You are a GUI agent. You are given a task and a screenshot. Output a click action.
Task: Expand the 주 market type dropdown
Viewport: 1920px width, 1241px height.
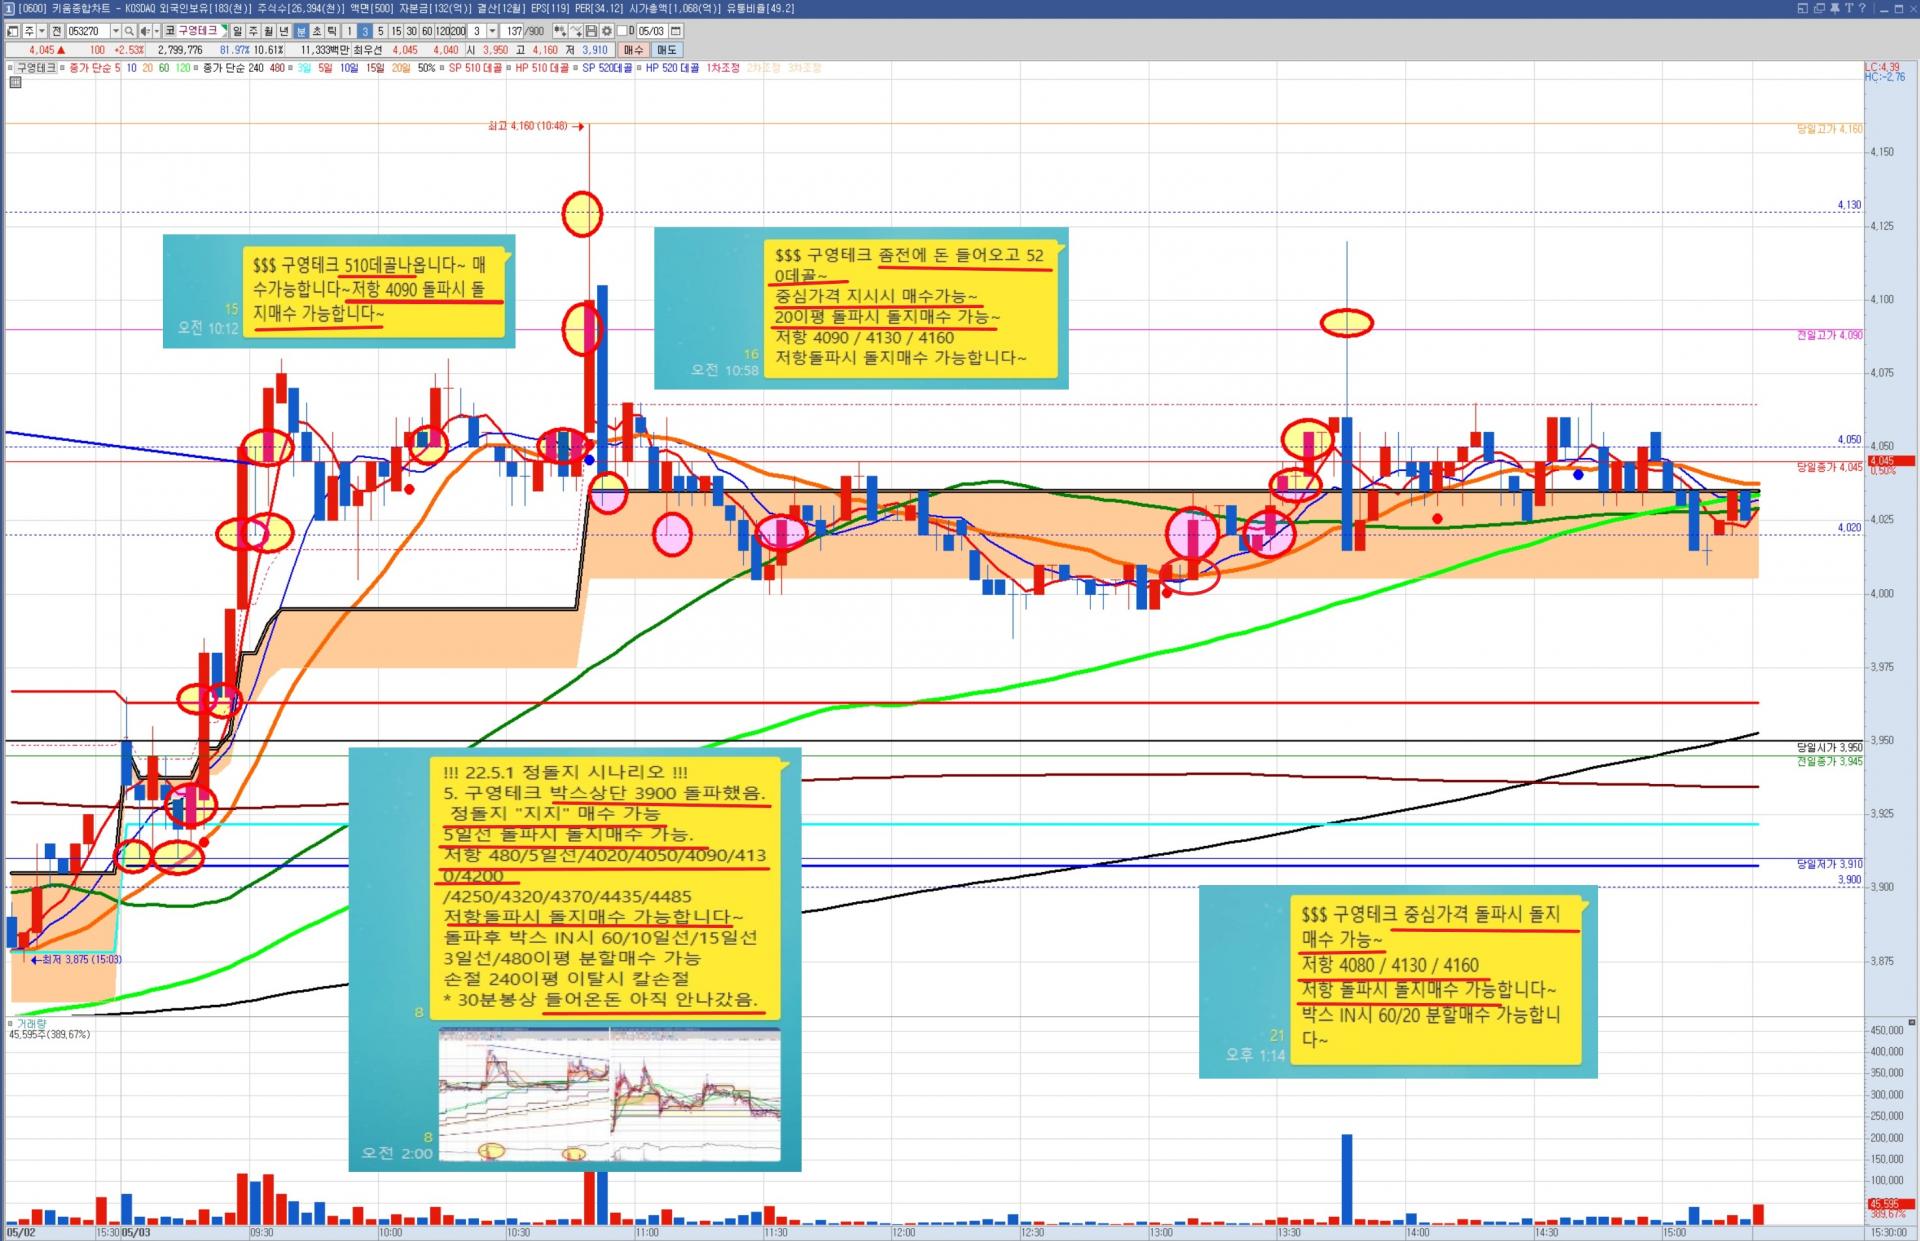[x=41, y=31]
